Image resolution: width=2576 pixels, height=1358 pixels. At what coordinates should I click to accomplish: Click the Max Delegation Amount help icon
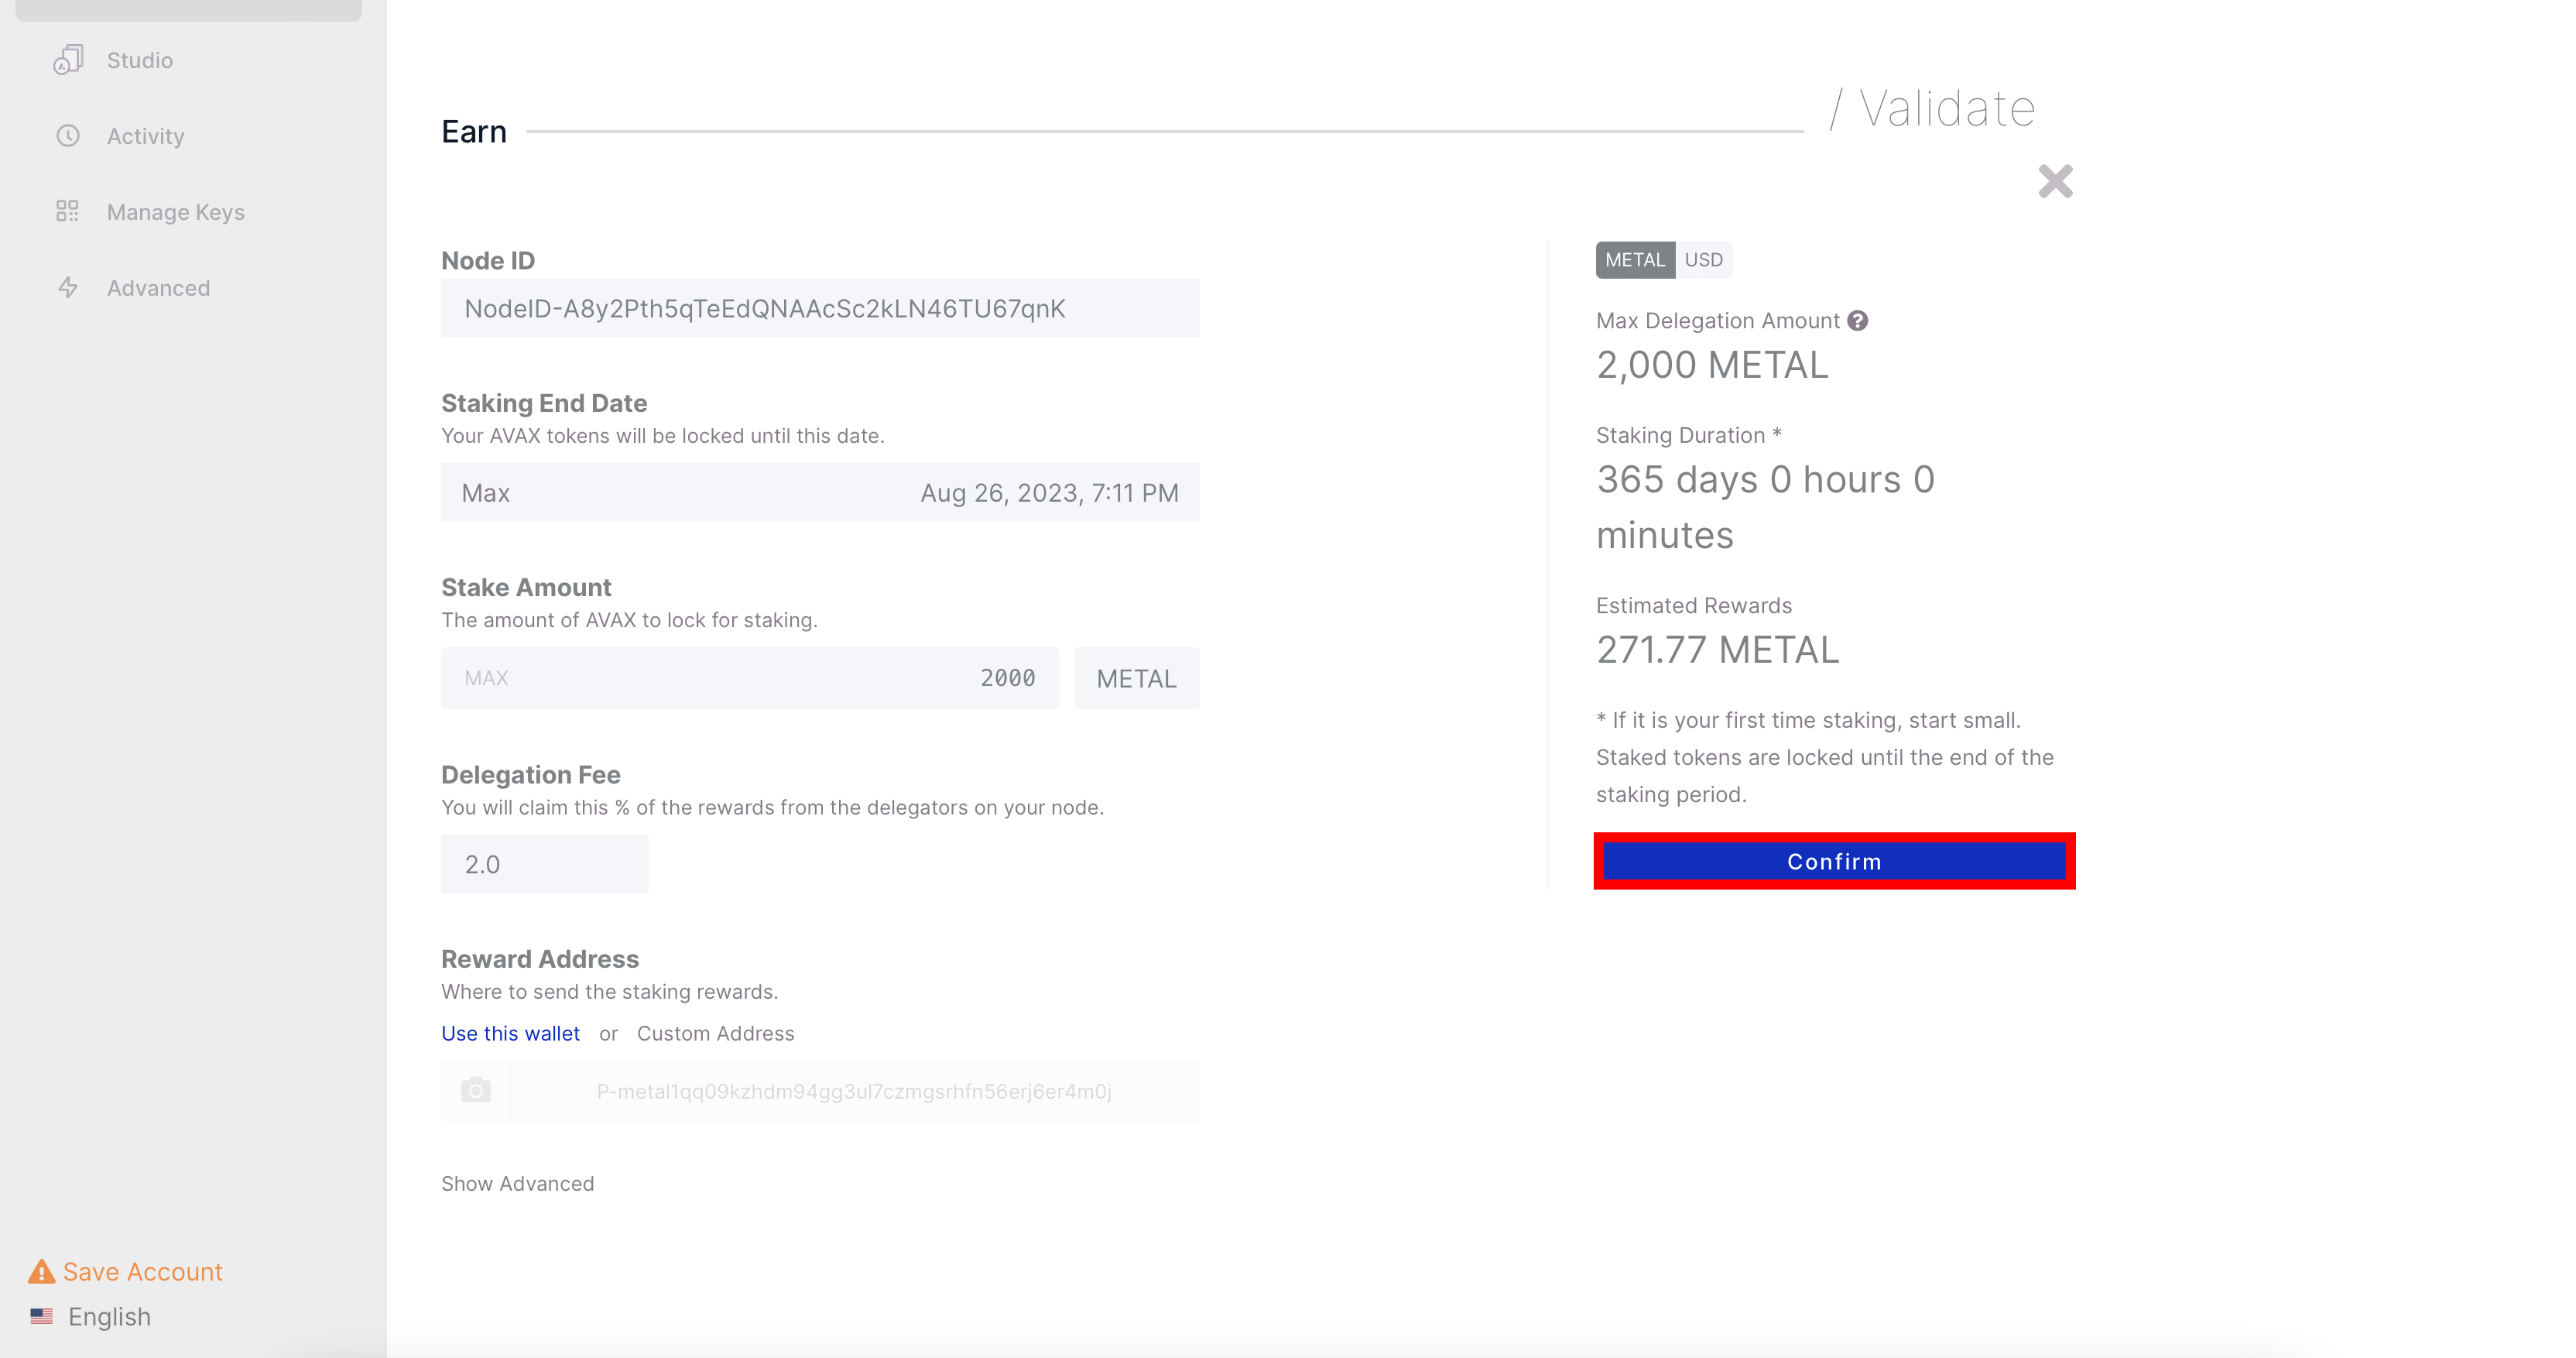(x=1857, y=321)
